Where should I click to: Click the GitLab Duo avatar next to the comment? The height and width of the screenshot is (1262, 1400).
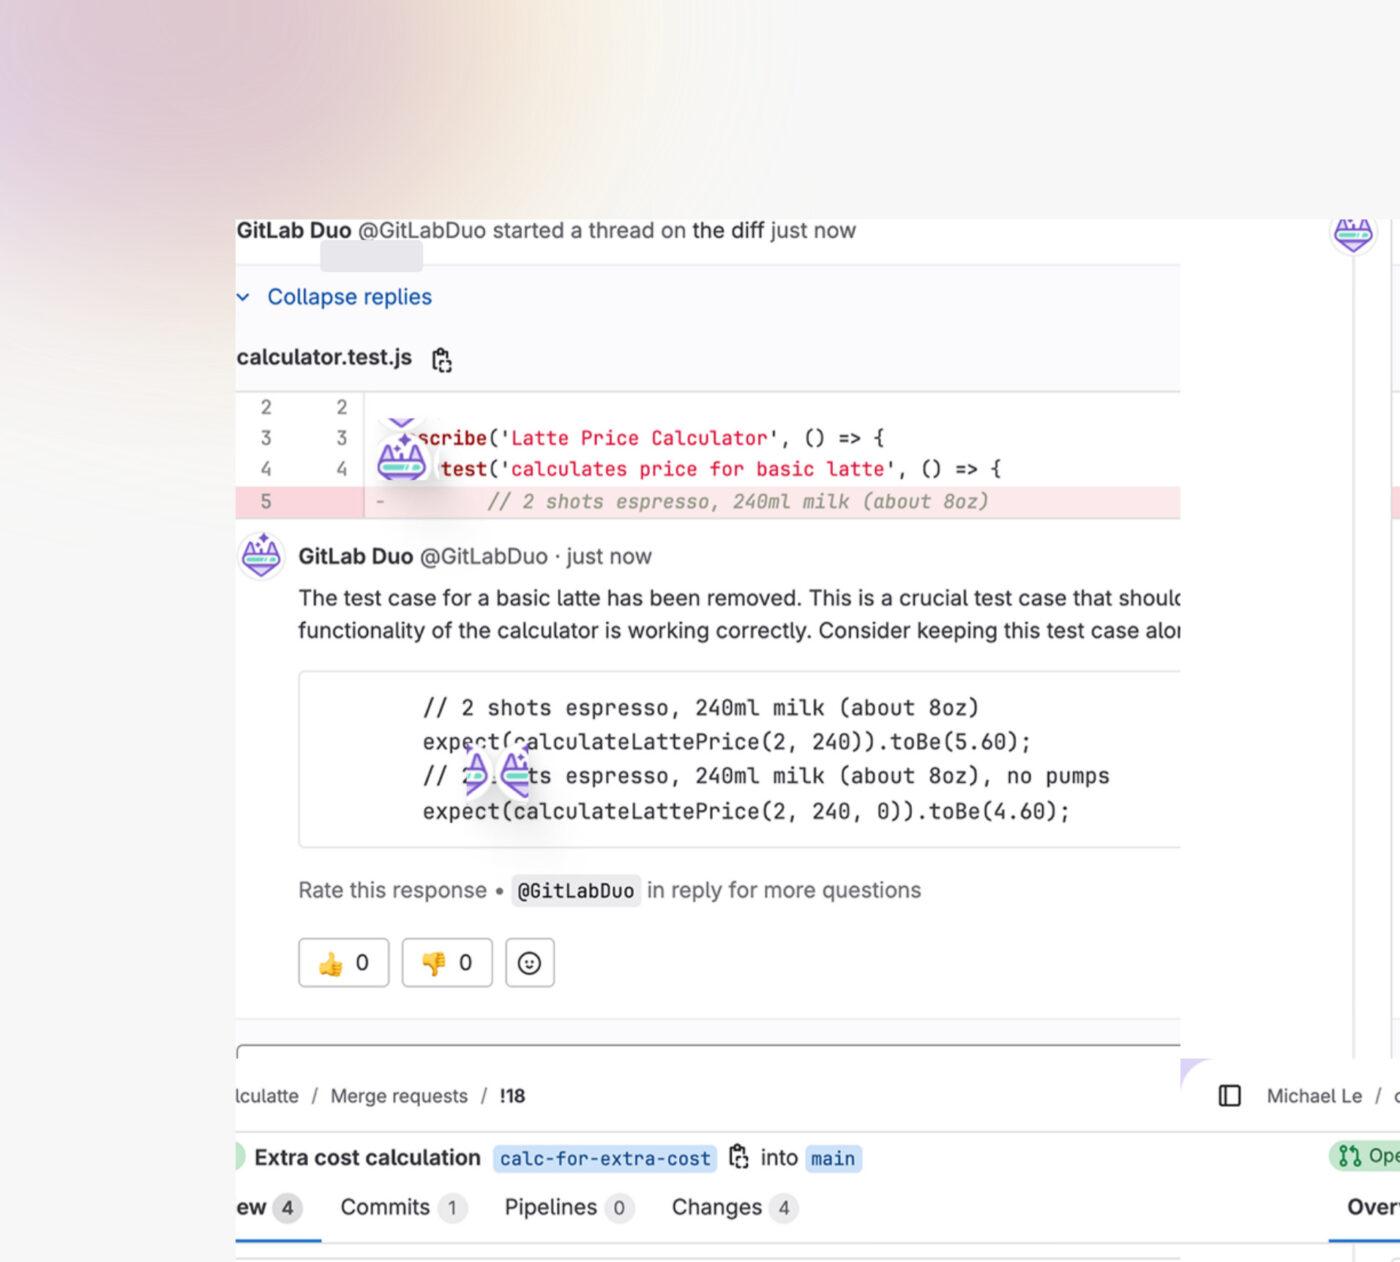click(x=260, y=556)
